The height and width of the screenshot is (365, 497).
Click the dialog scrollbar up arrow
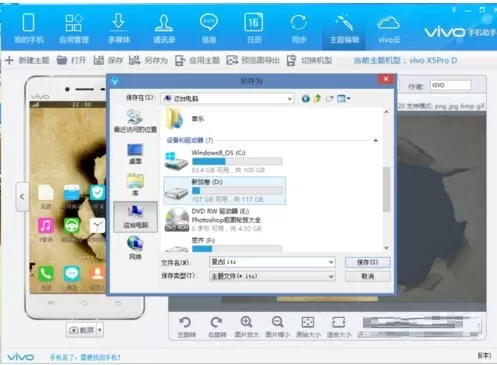pyautogui.click(x=386, y=112)
